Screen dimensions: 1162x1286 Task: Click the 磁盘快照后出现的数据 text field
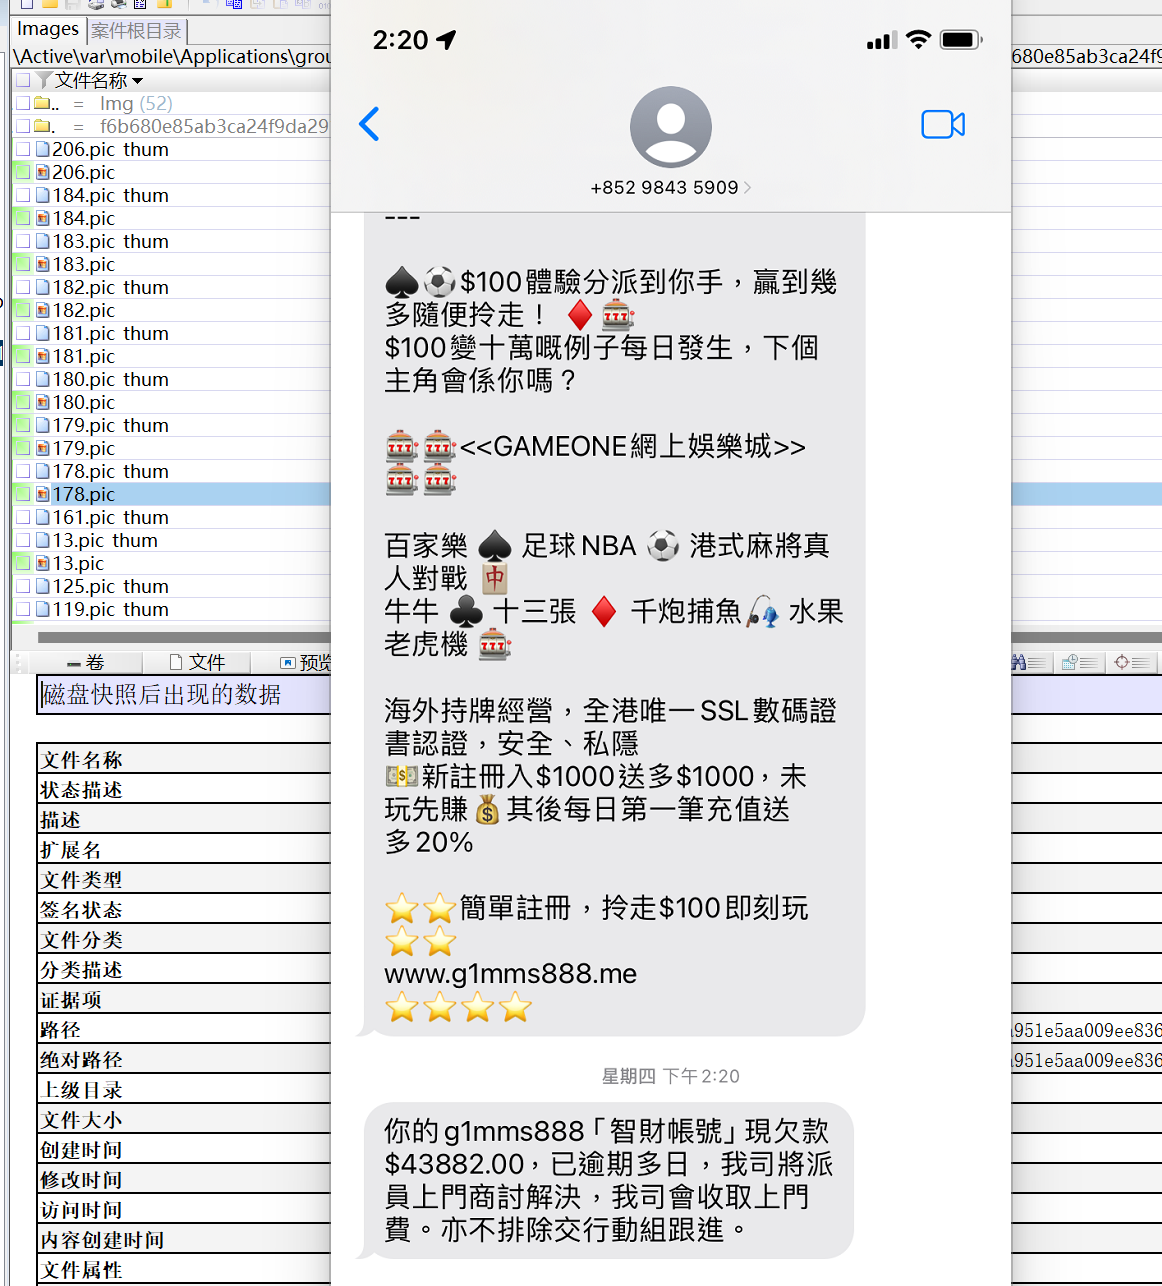[184, 694]
